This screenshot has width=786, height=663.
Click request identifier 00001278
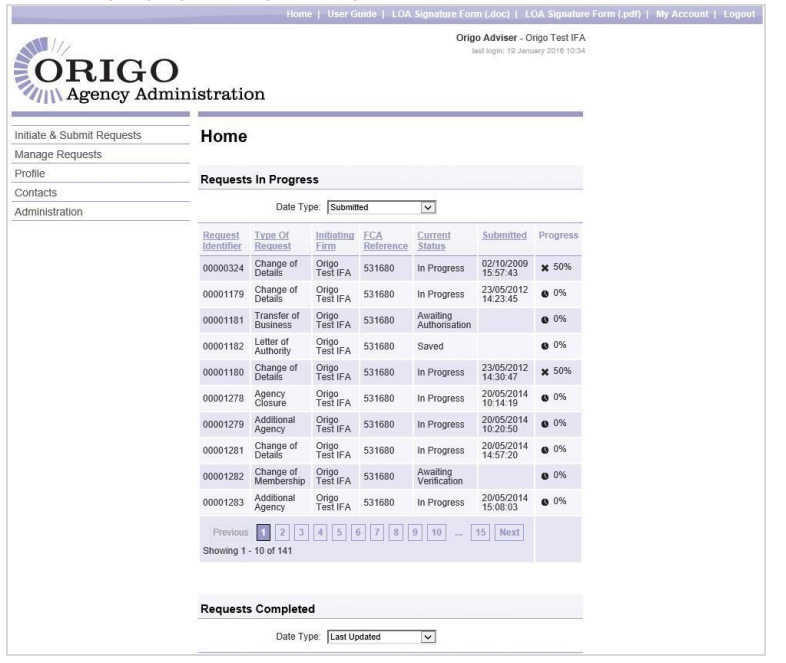pos(223,398)
